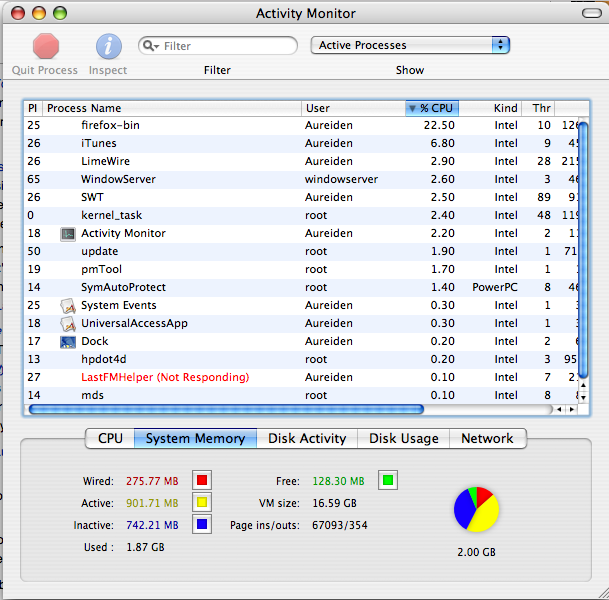This screenshot has height=600, width=609.
Task: Click the 1.87 GB Used value
Action: (145, 547)
